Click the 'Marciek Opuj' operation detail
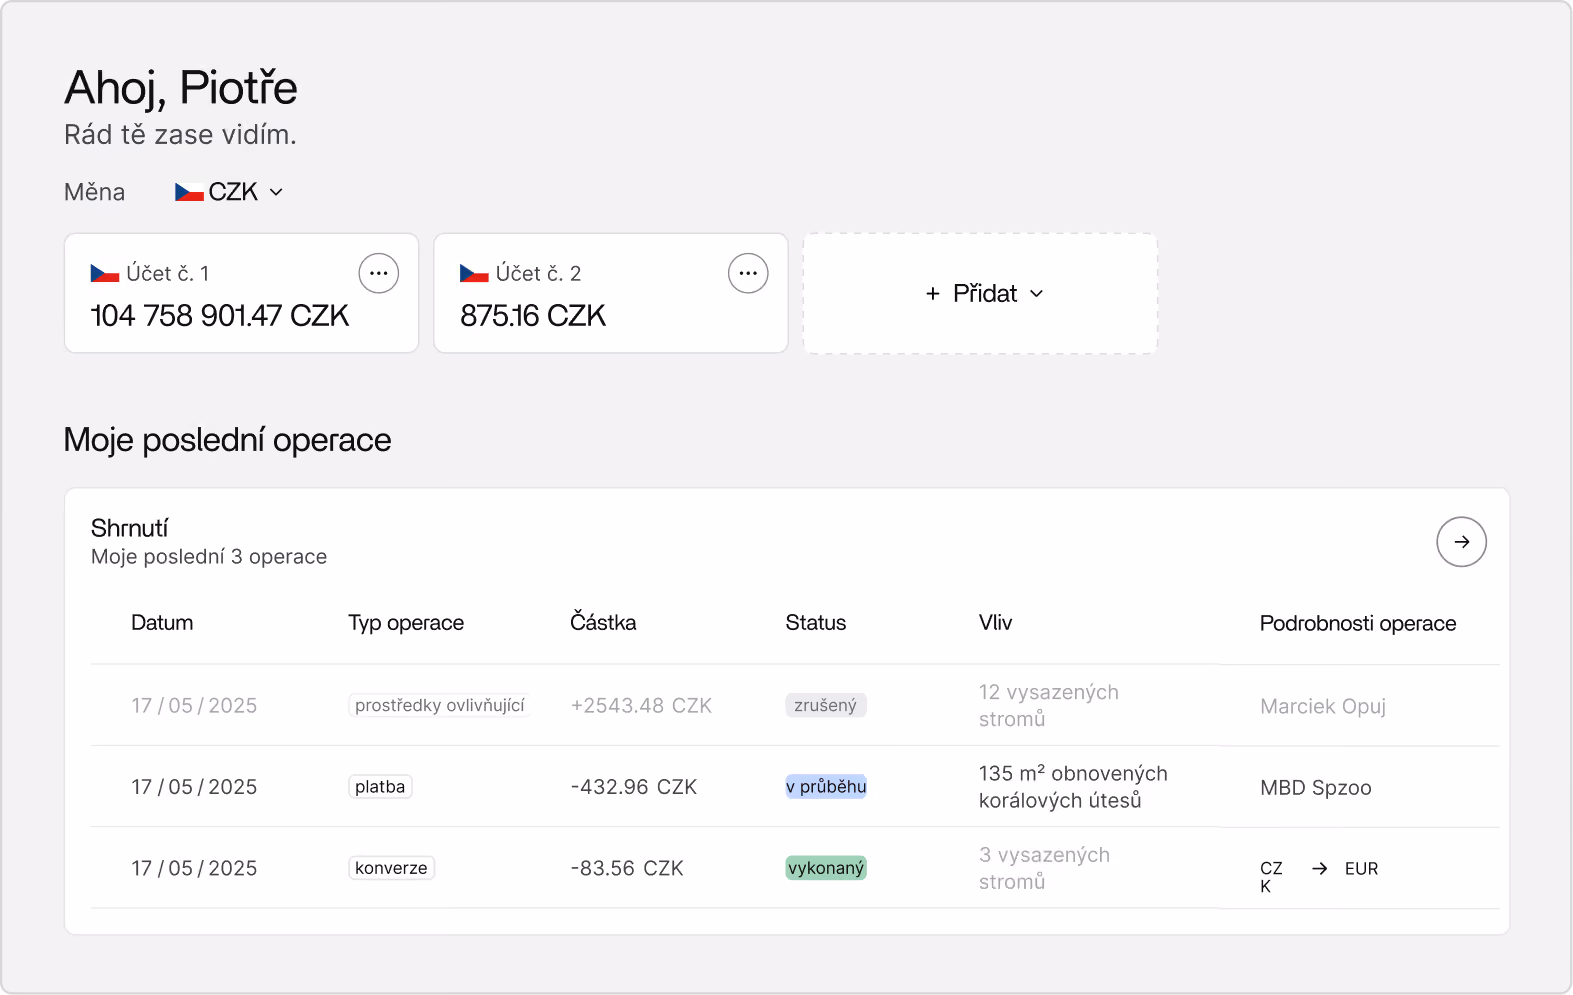Image resolution: width=1573 pixels, height=995 pixels. [x=1323, y=706]
